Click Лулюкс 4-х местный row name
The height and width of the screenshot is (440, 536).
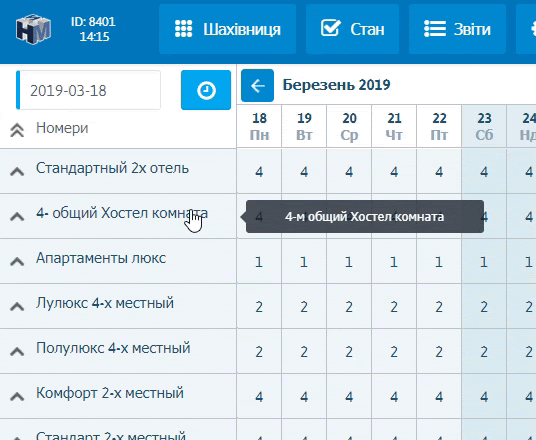click(105, 303)
